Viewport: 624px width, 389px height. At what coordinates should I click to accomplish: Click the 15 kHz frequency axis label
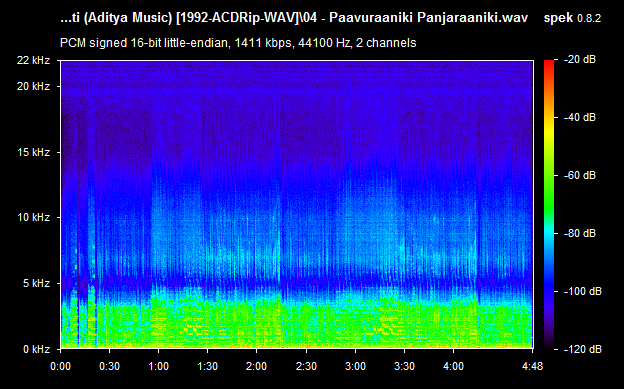tap(33, 152)
